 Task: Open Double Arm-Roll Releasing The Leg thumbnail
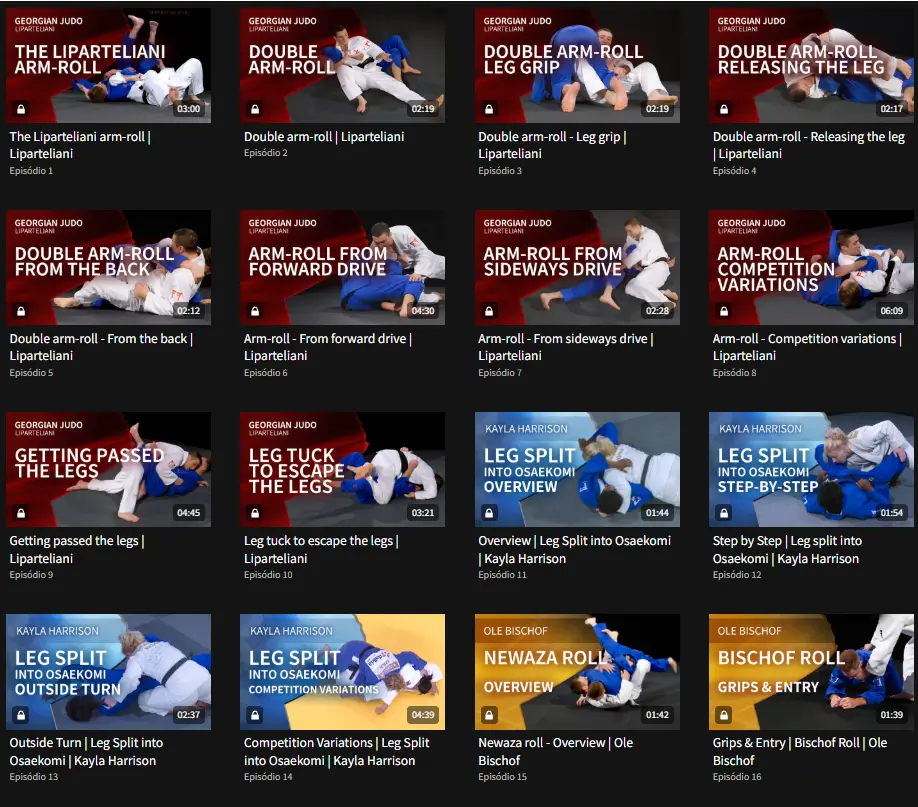click(x=811, y=65)
